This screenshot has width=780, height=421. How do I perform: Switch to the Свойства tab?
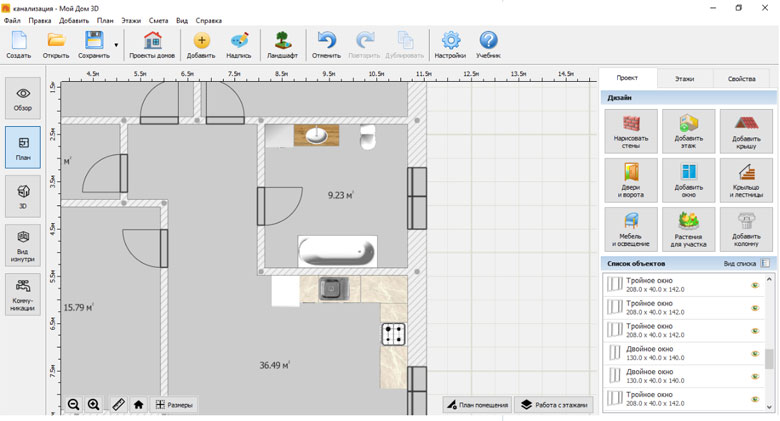click(741, 78)
